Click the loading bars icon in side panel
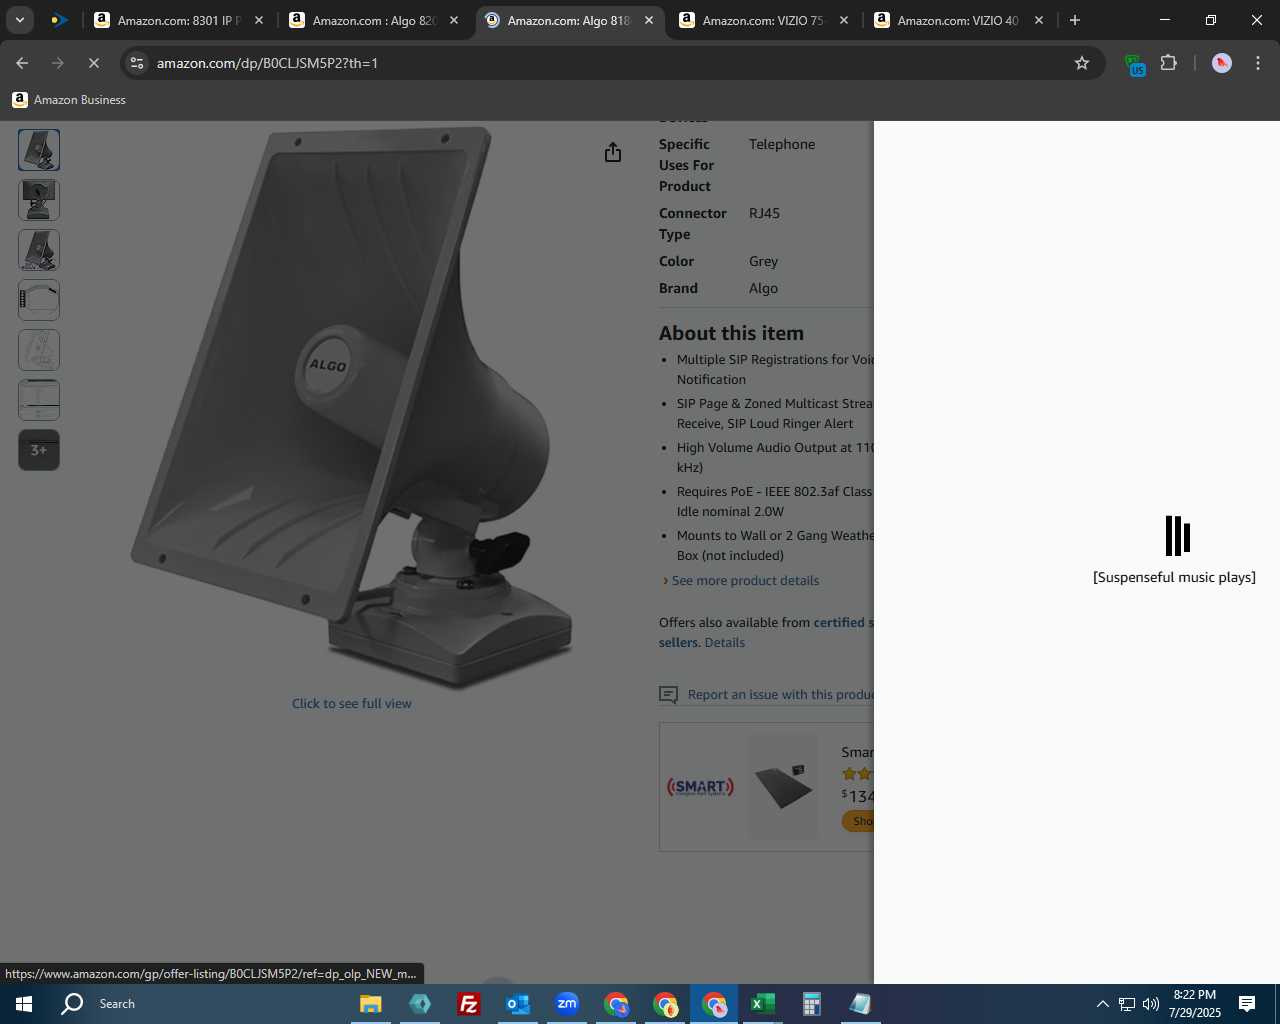 (x=1177, y=536)
